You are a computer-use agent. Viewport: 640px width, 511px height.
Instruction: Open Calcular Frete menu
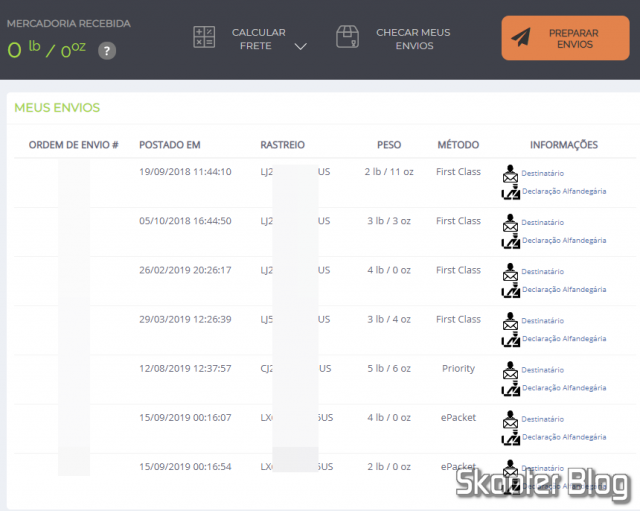click(258, 39)
